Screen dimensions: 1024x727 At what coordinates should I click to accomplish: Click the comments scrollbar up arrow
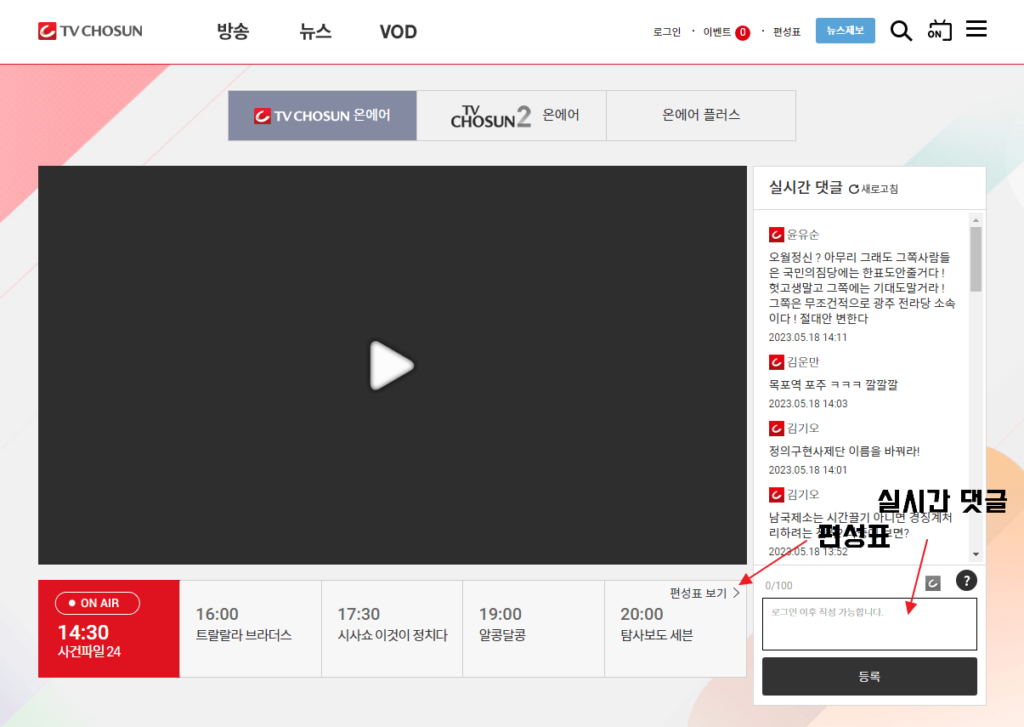coord(976,219)
